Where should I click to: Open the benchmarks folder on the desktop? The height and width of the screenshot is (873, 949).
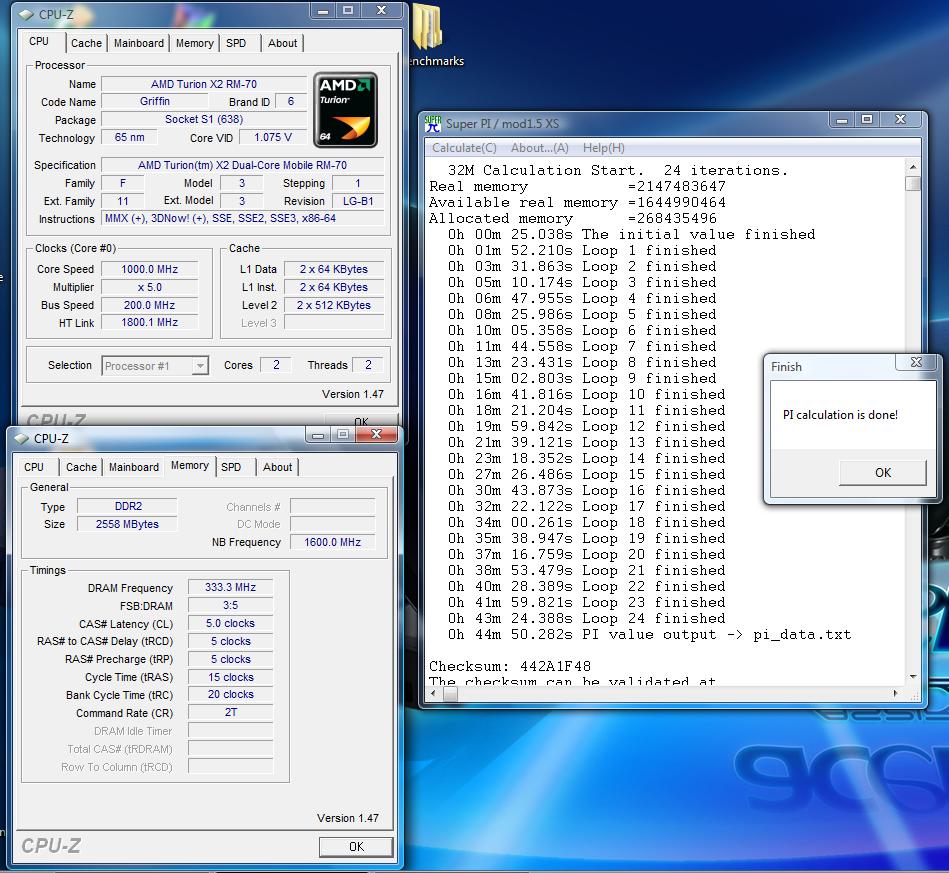tap(431, 35)
